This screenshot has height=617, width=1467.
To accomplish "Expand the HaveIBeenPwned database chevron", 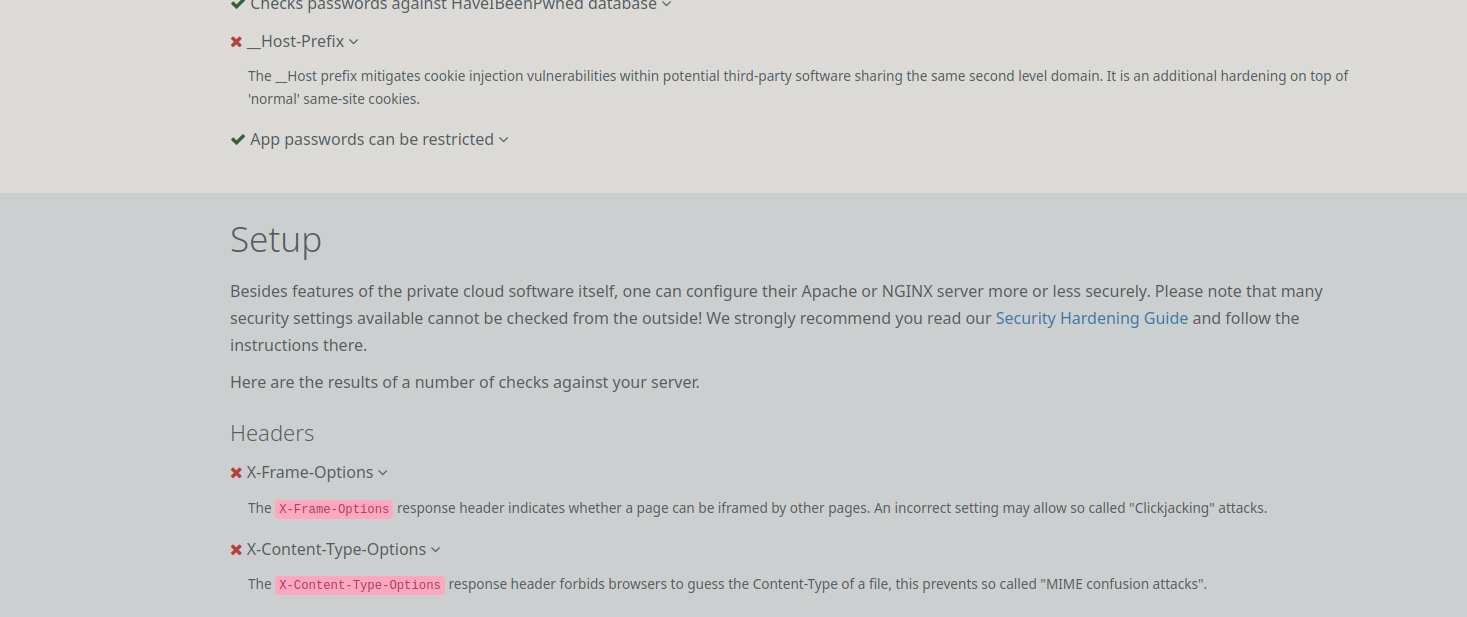I will point(667,5).
